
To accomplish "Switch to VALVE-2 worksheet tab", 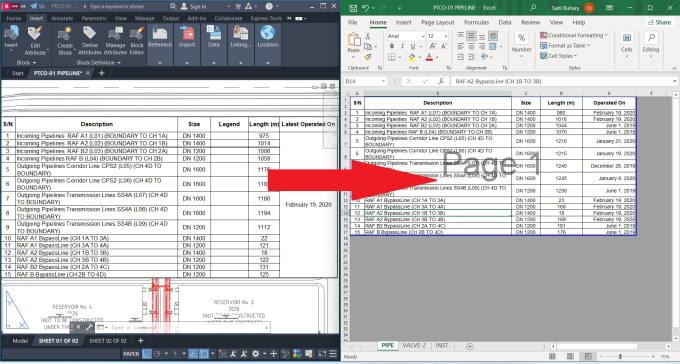I will tap(414, 345).
